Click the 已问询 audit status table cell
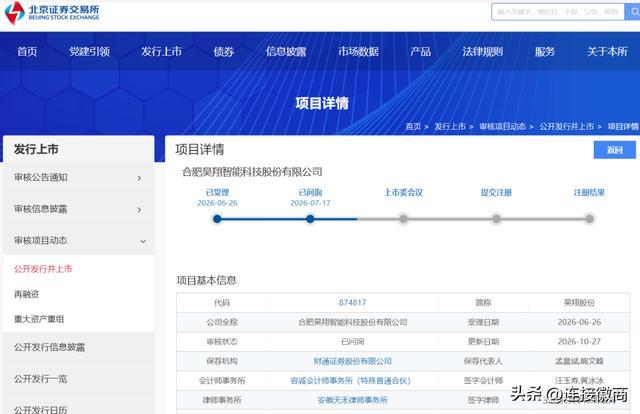 pos(352,341)
